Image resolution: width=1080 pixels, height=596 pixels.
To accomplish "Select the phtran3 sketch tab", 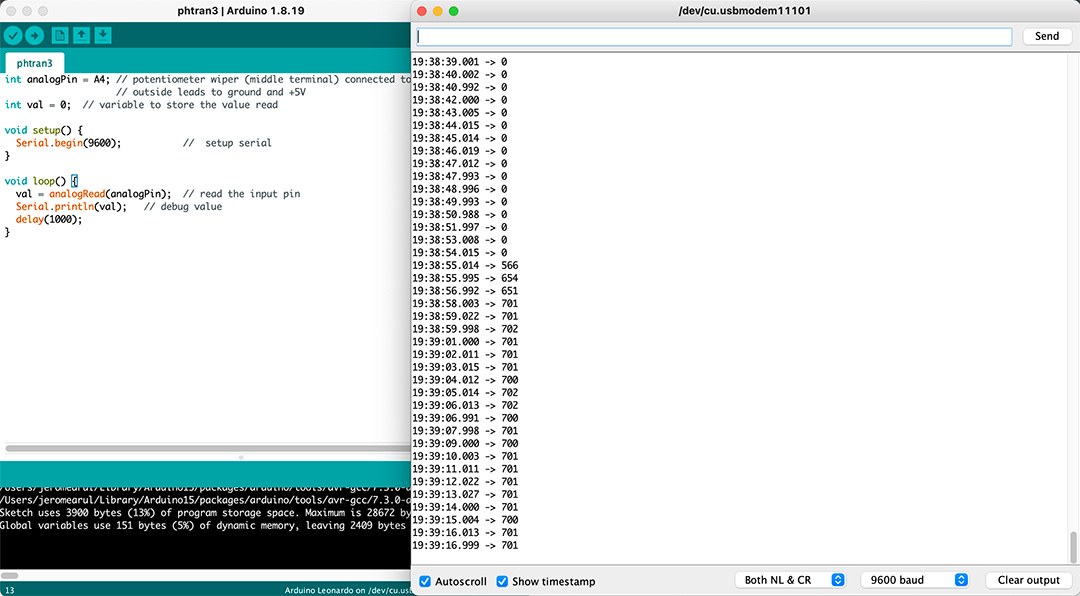I will [x=34, y=63].
